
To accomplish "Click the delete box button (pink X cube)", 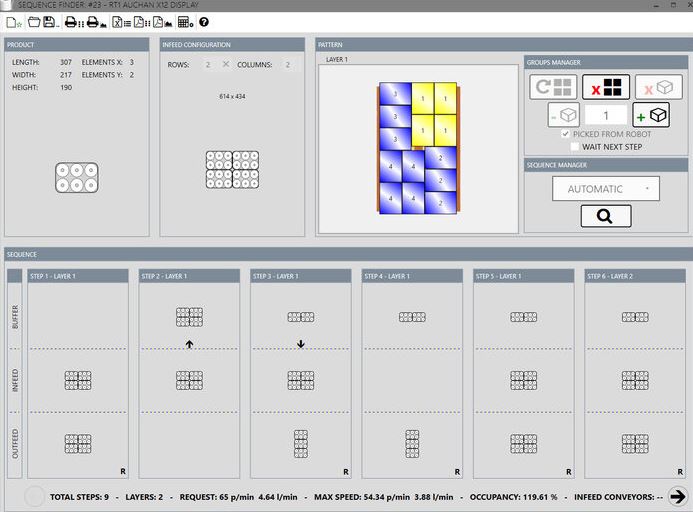I will 659,88.
